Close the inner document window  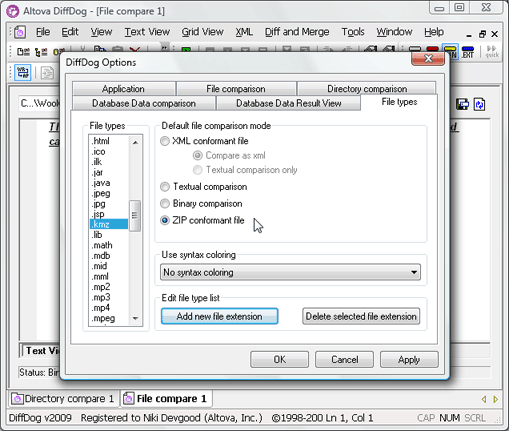pos(495,34)
